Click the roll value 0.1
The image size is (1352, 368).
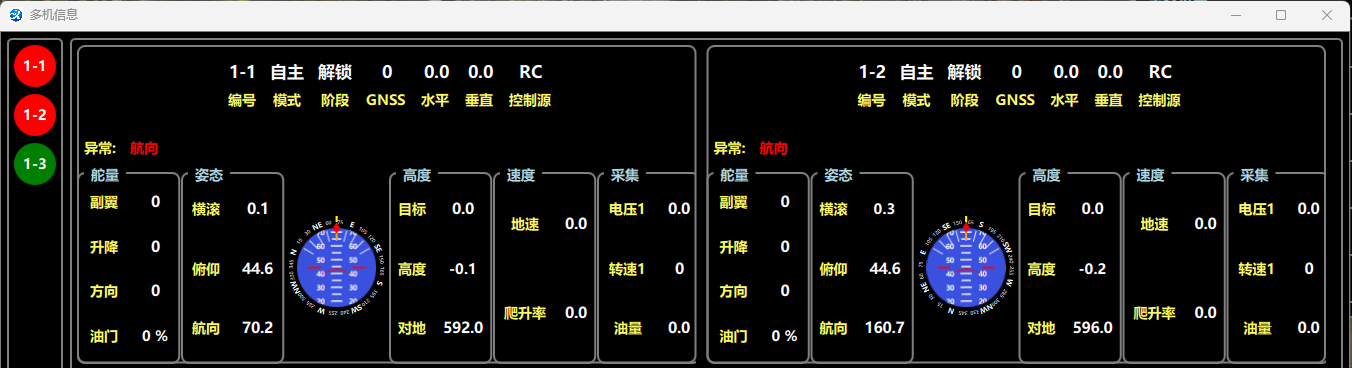258,208
